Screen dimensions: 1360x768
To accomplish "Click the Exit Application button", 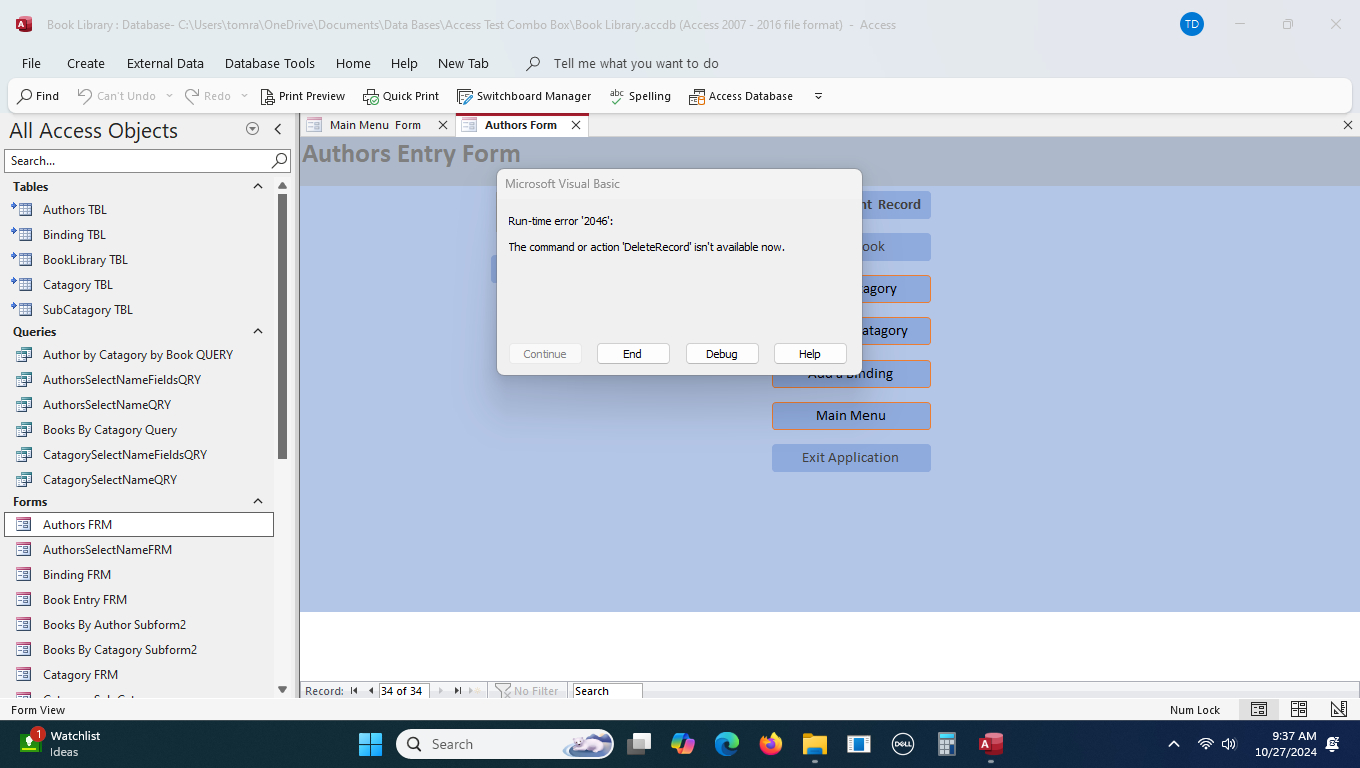I will coord(851,458).
